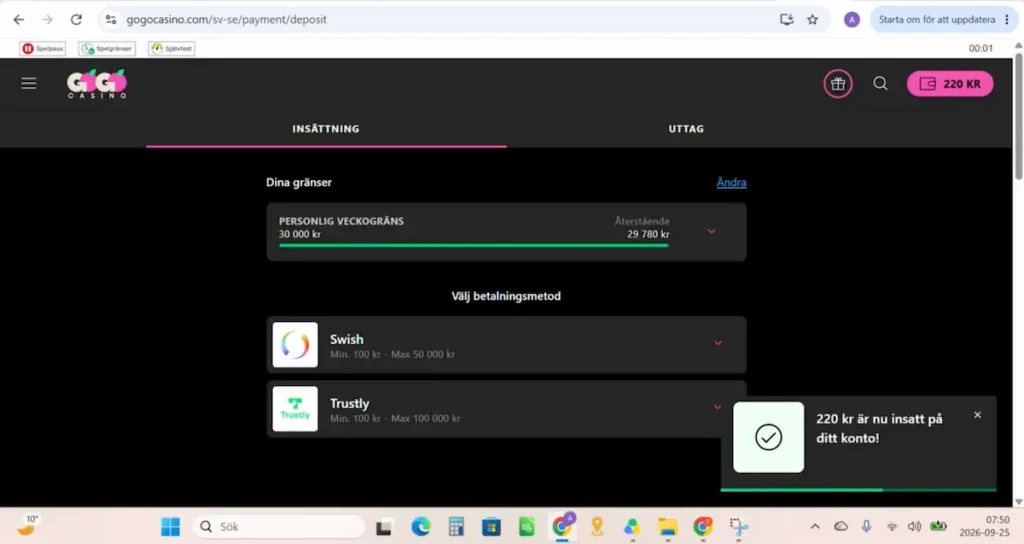Bookmark this page with the star
The height and width of the screenshot is (544, 1024).
click(812, 20)
